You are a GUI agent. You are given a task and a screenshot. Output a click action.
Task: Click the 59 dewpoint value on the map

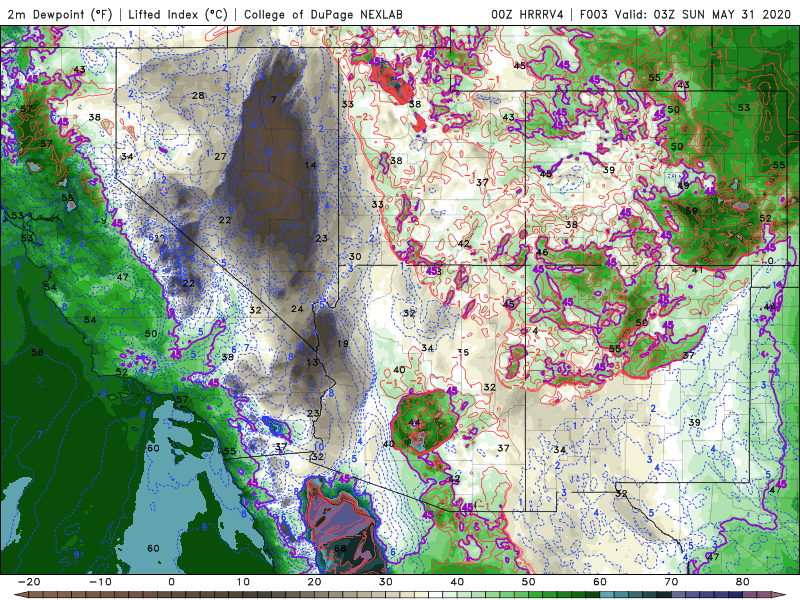tap(691, 211)
